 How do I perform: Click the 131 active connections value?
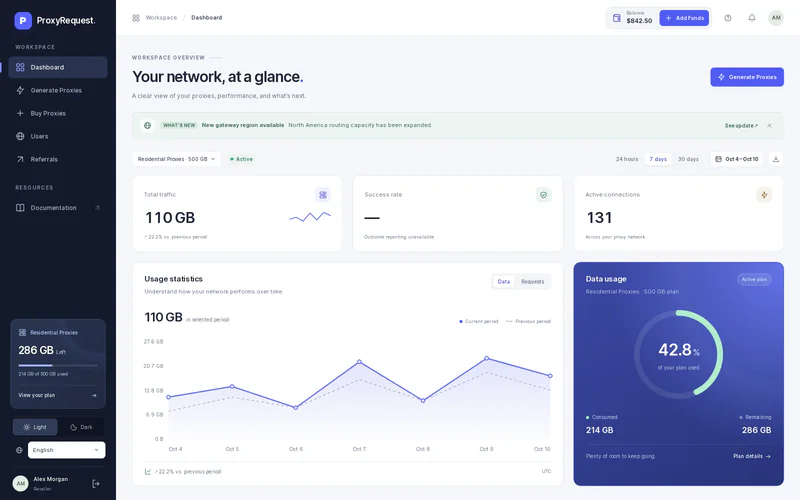coord(599,218)
